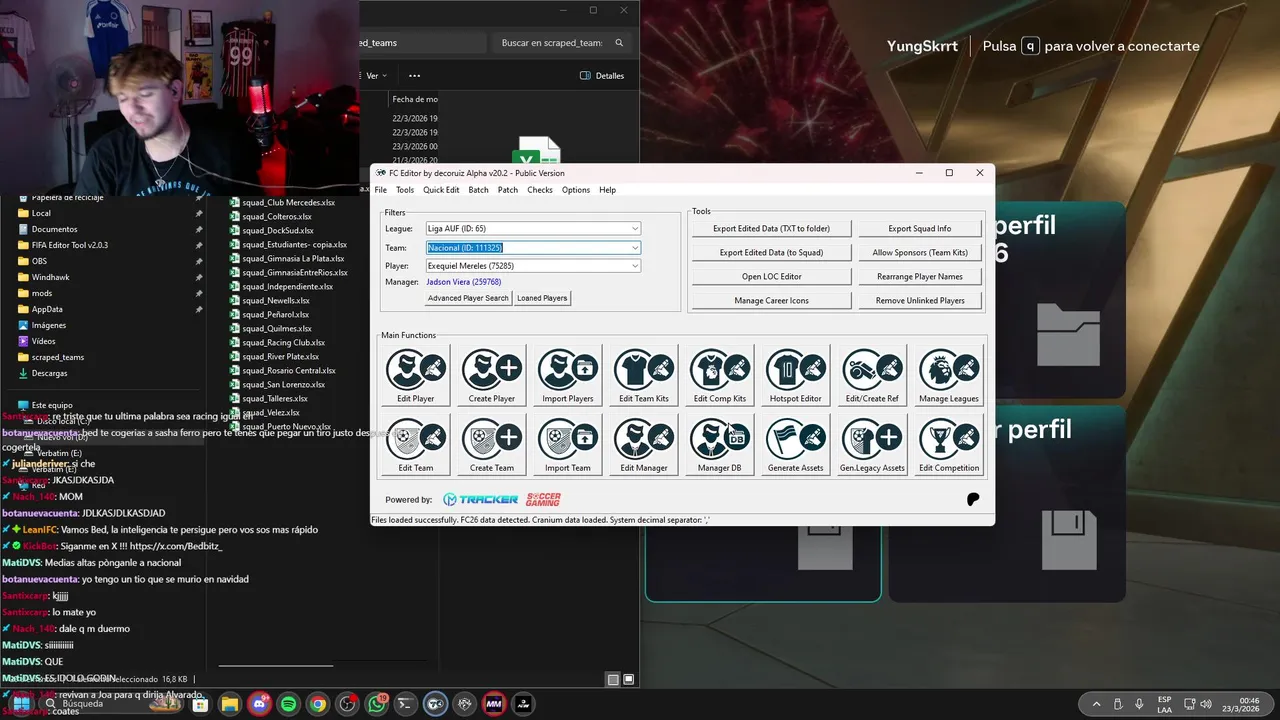Open the Quick Edit menu
This screenshot has height=720, width=1280.
tap(441, 190)
